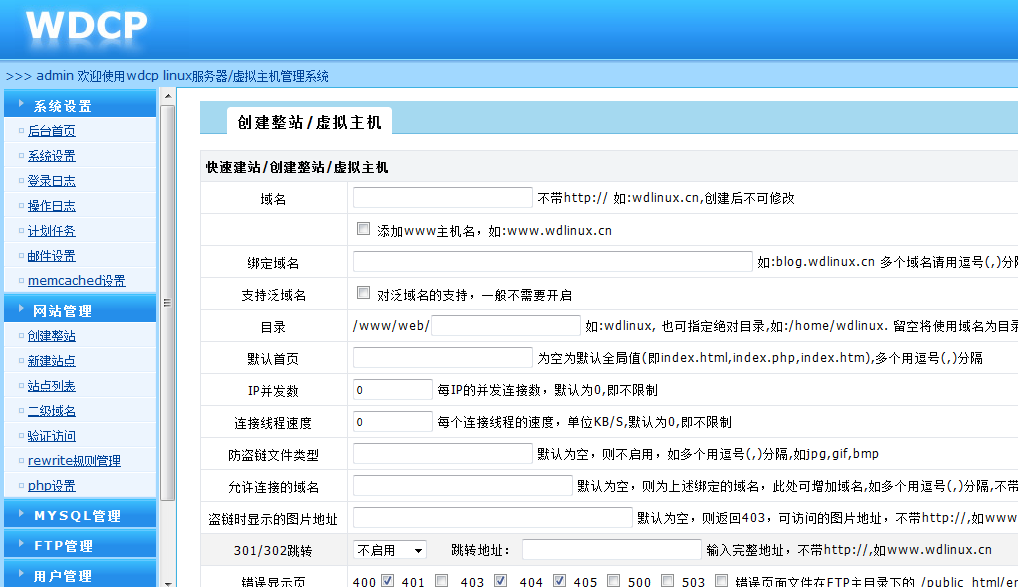This screenshot has height=587, width=1018.
Task: Click the admin welcome message text
Action: tap(182, 76)
